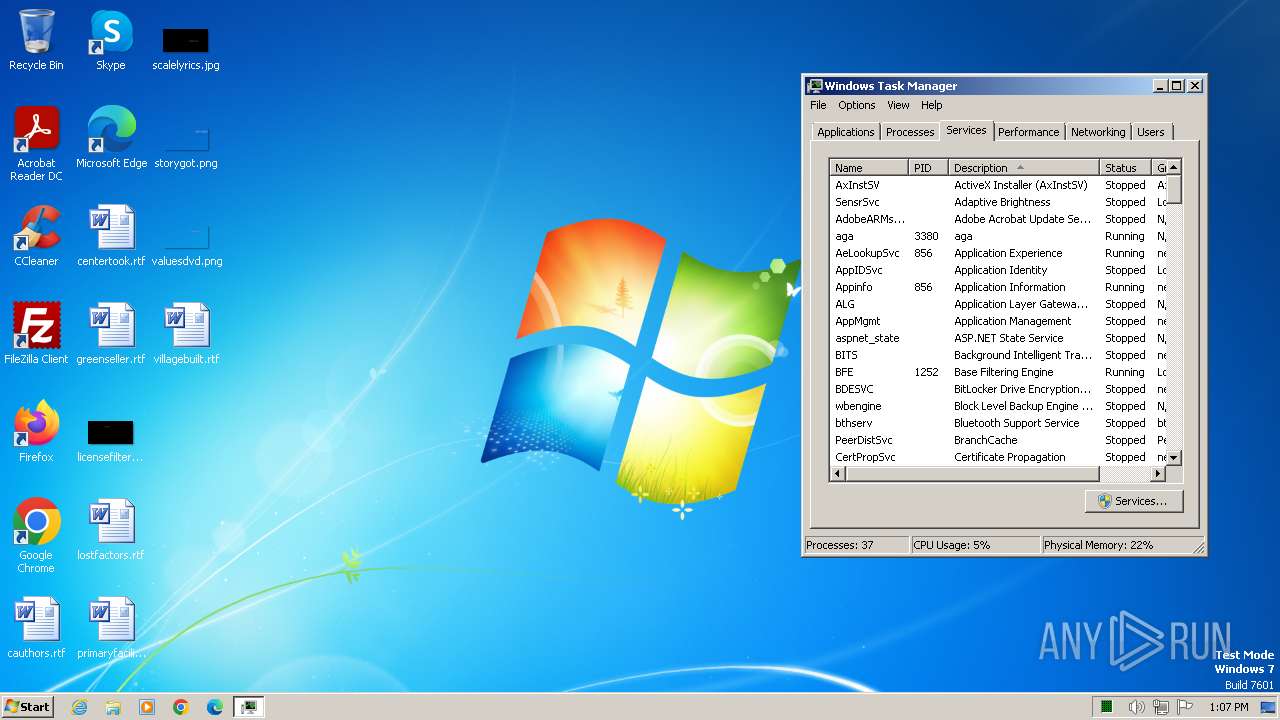Image resolution: width=1280 pixels, height=720 pixels.
Task: Open Edge from the taskbar
Action: point(215,707)
